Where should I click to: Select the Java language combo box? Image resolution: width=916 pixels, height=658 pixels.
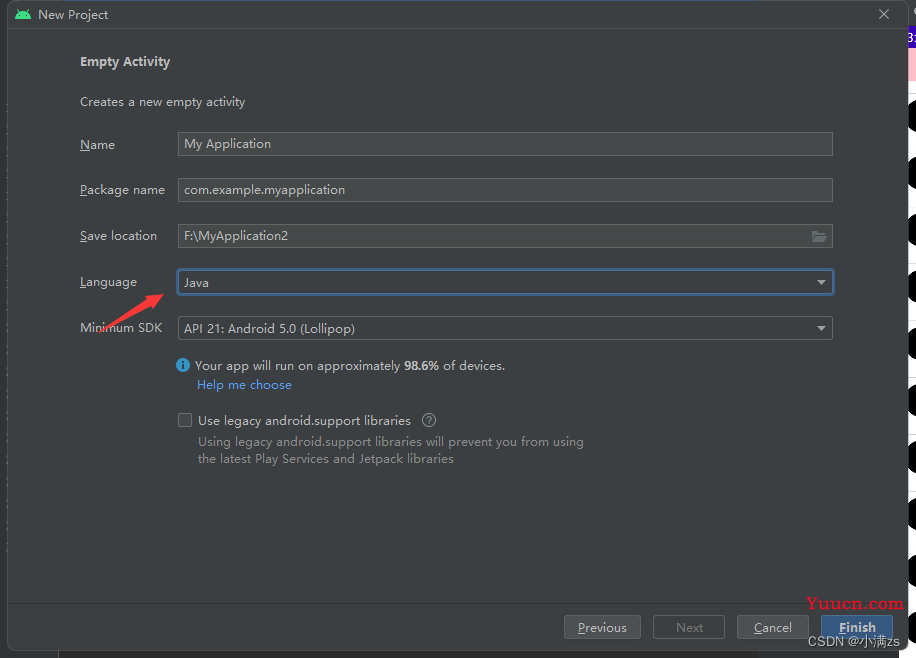point(505,282)
